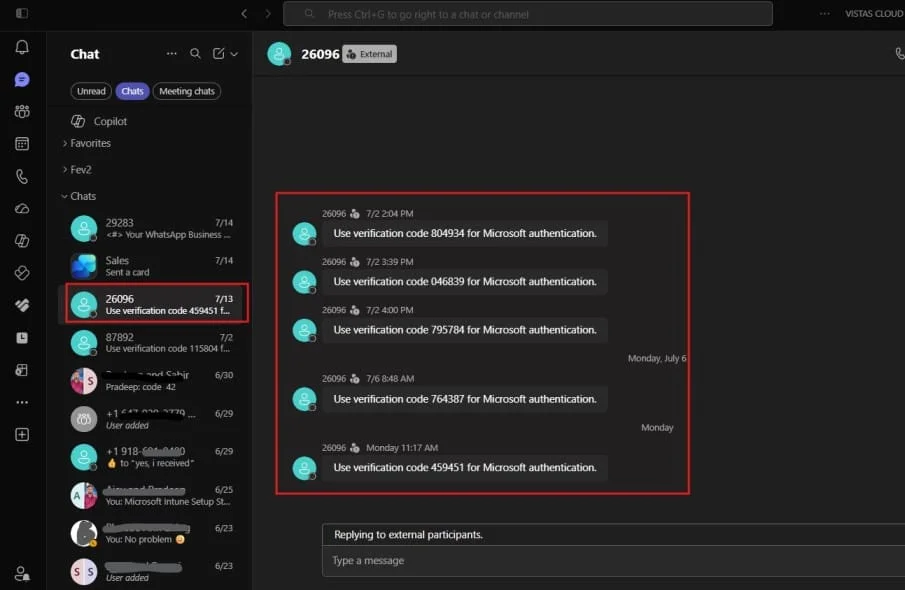Click the Add apps plus icon

pyautogui.click(x=22, y=435)
